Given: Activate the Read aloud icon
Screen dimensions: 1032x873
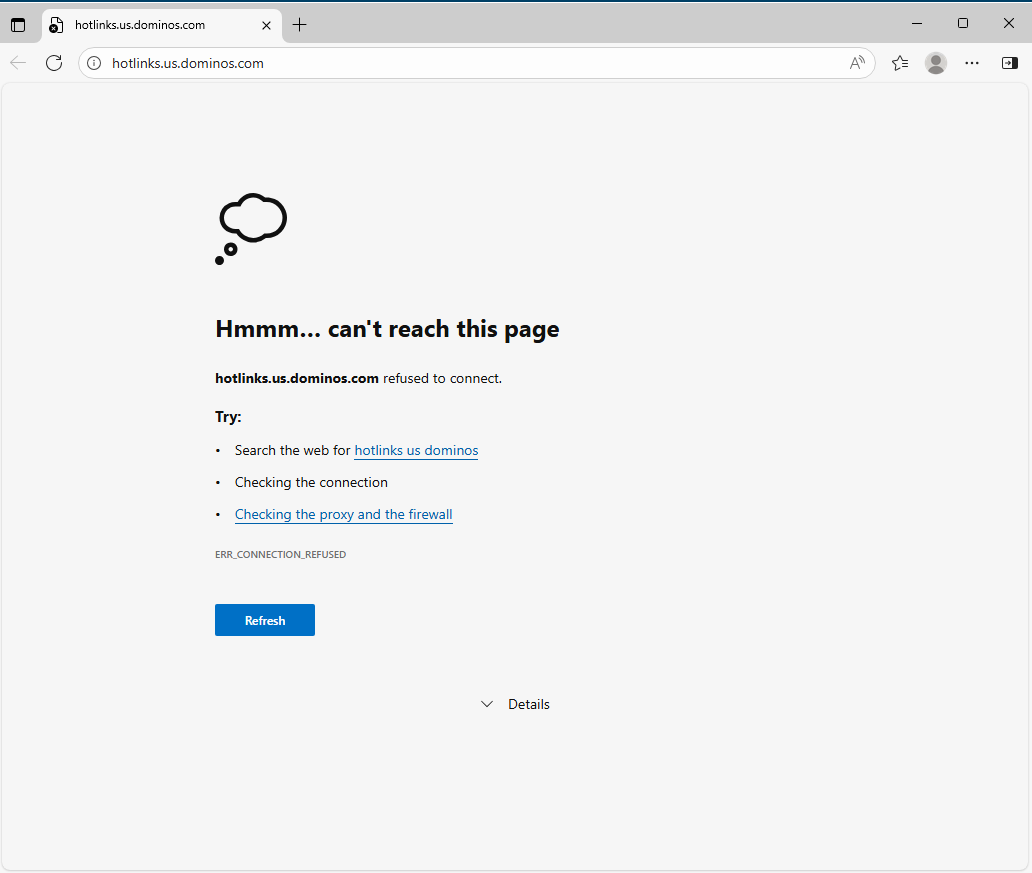Looking at the screenshot, I should 856,63.
